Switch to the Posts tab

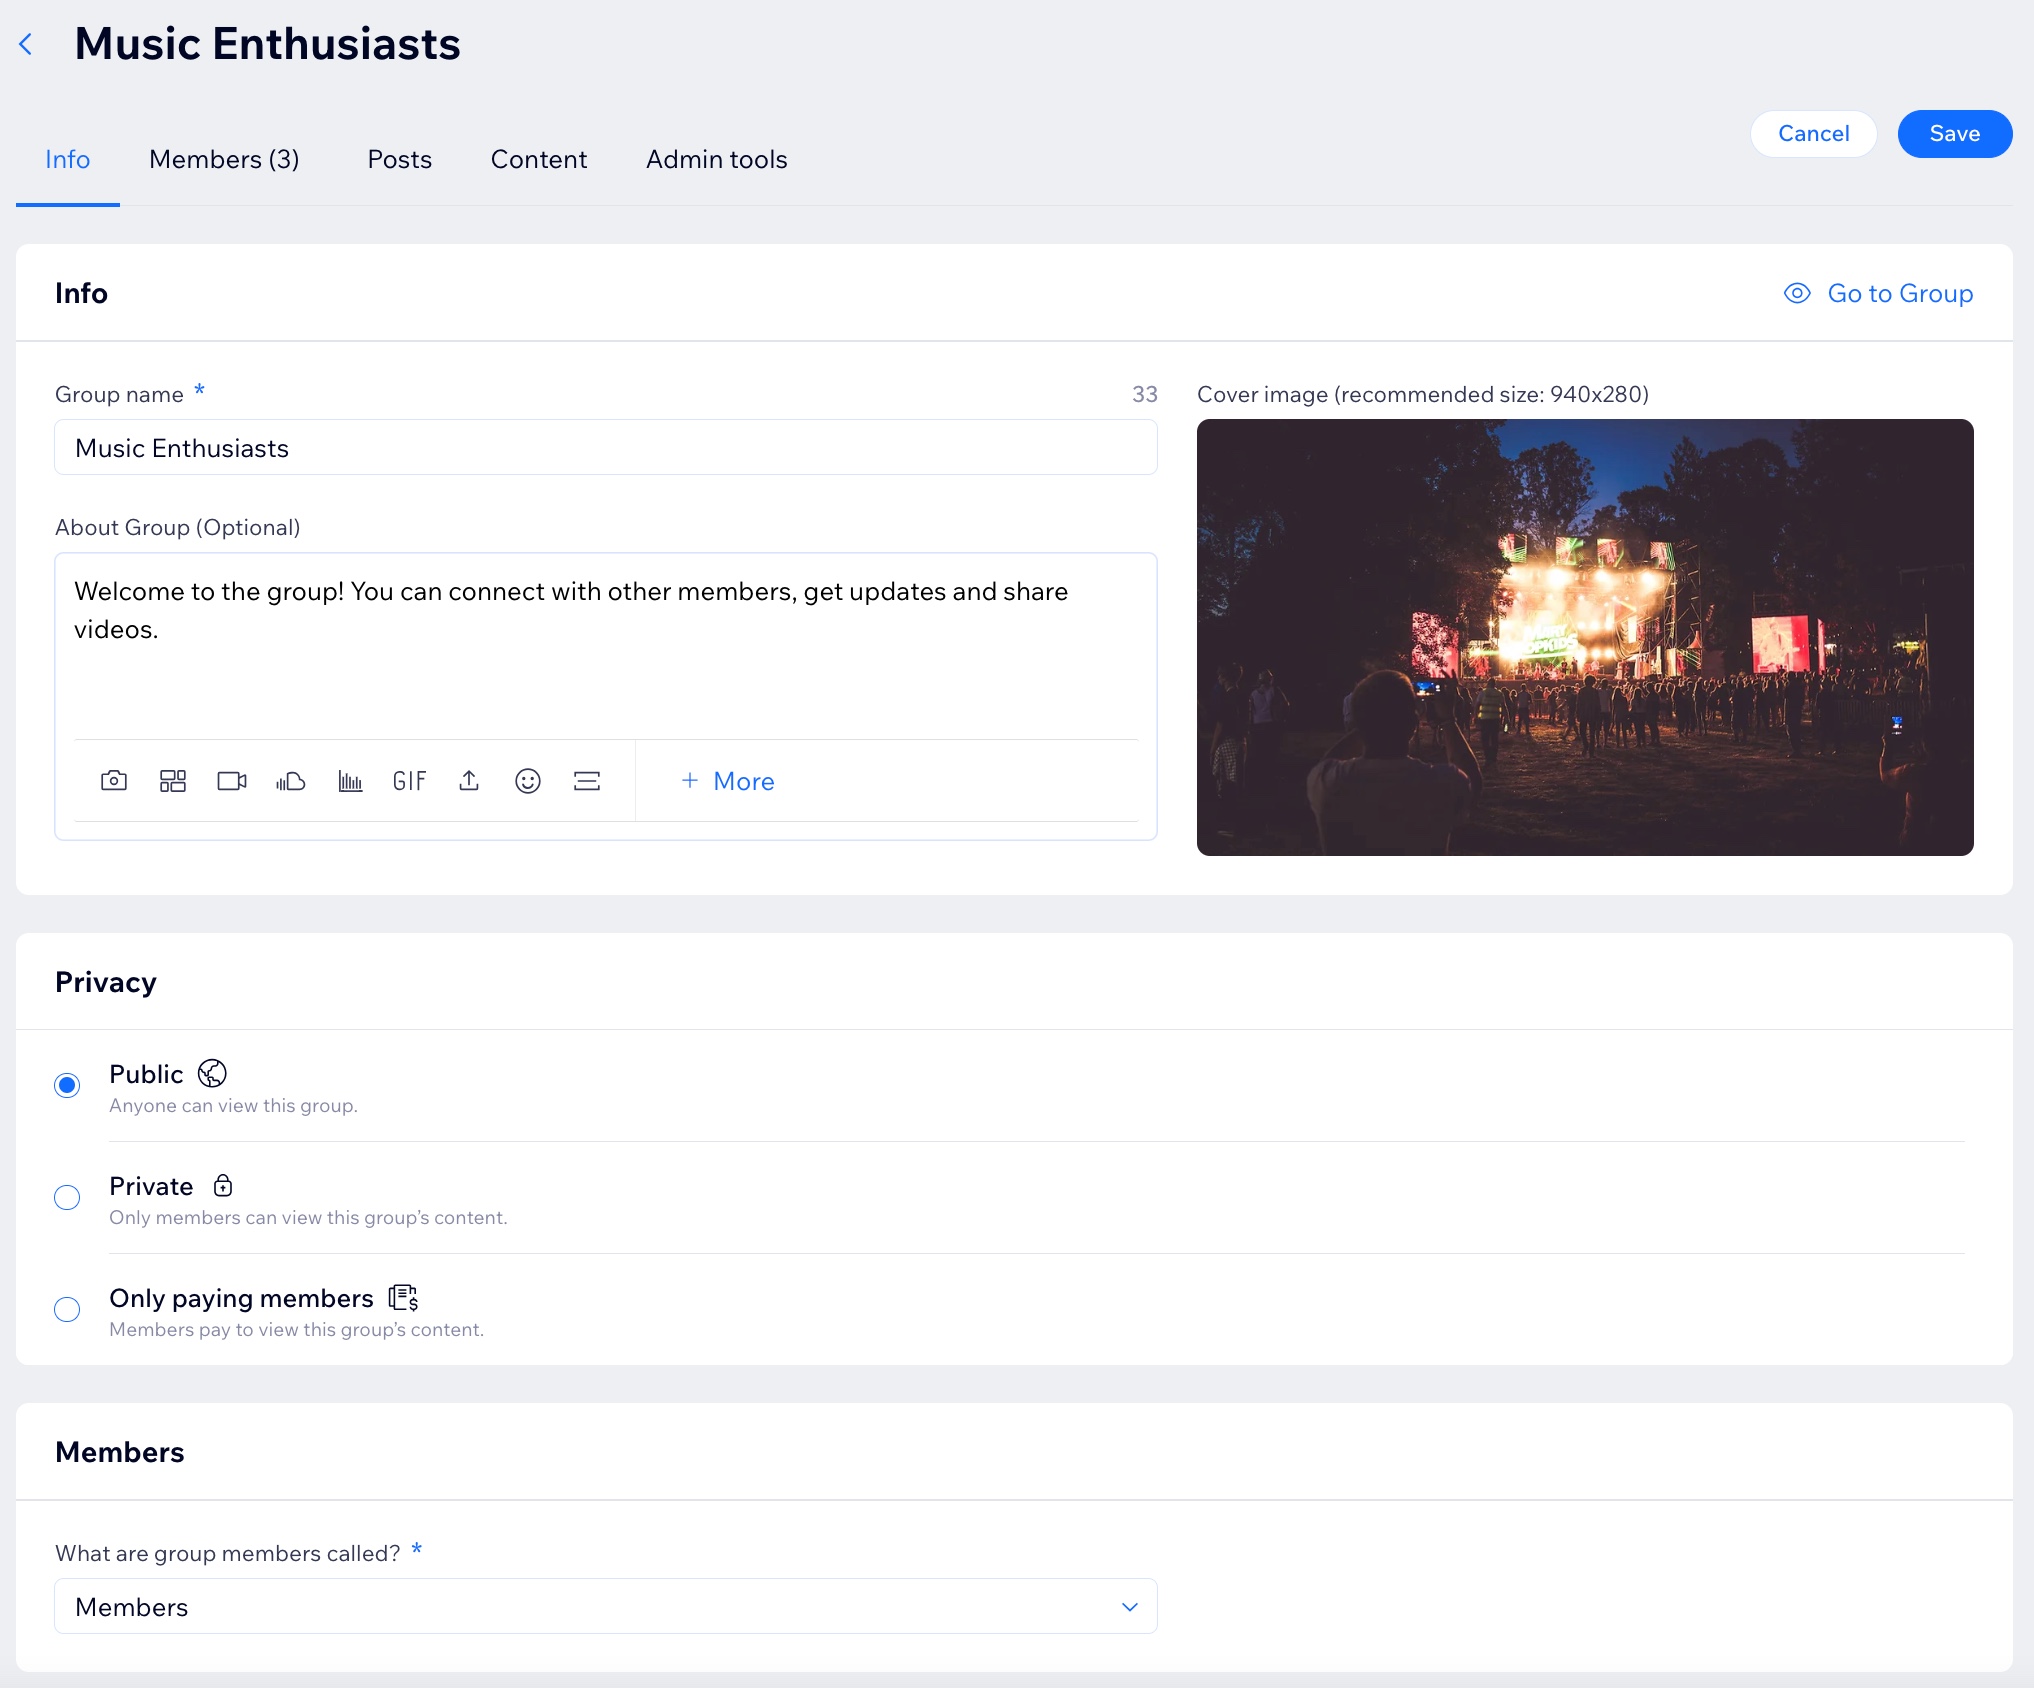tap(399, 157)
